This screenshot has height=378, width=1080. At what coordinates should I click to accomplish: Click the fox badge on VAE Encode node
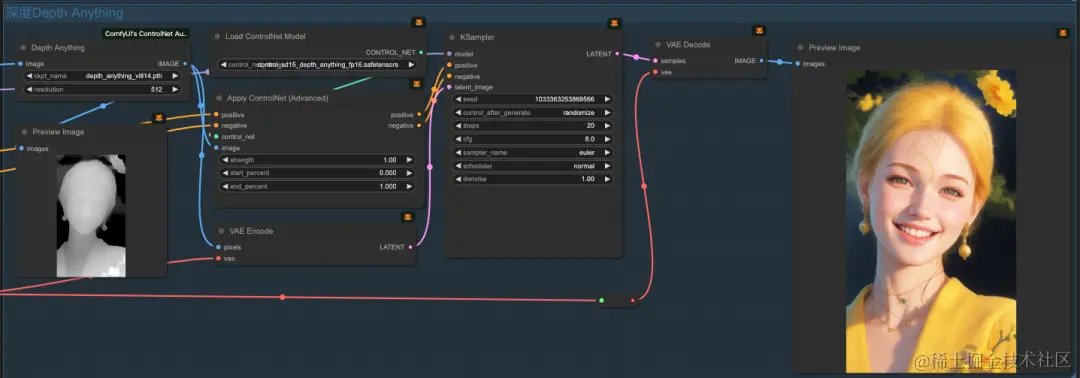(x=409, y=217)
